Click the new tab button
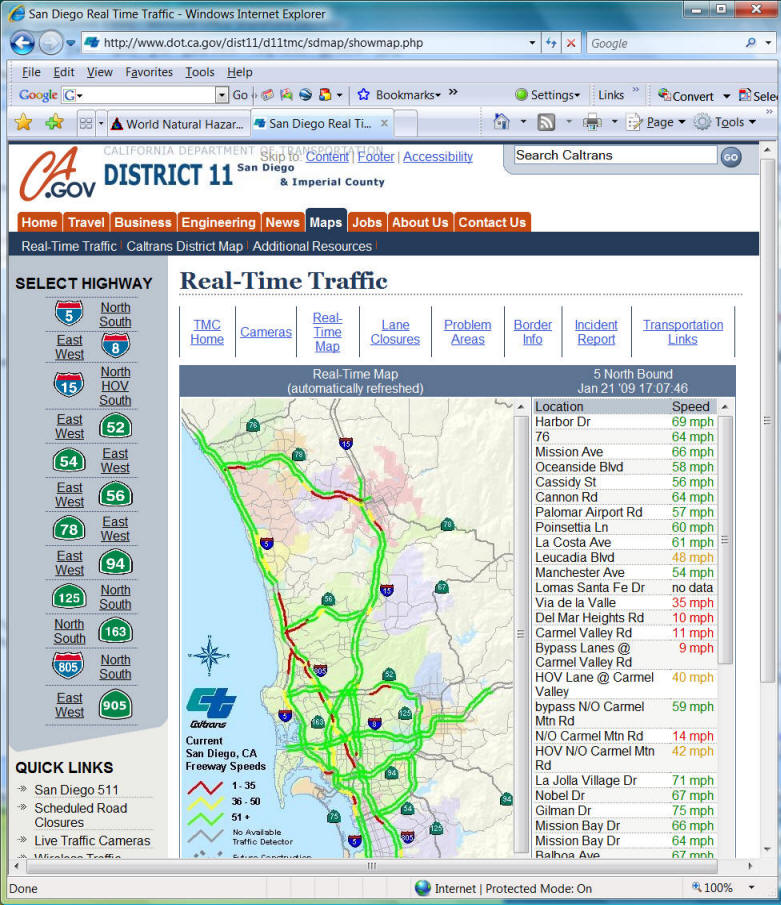The image size is (781, 905). (x=405, y=124)
